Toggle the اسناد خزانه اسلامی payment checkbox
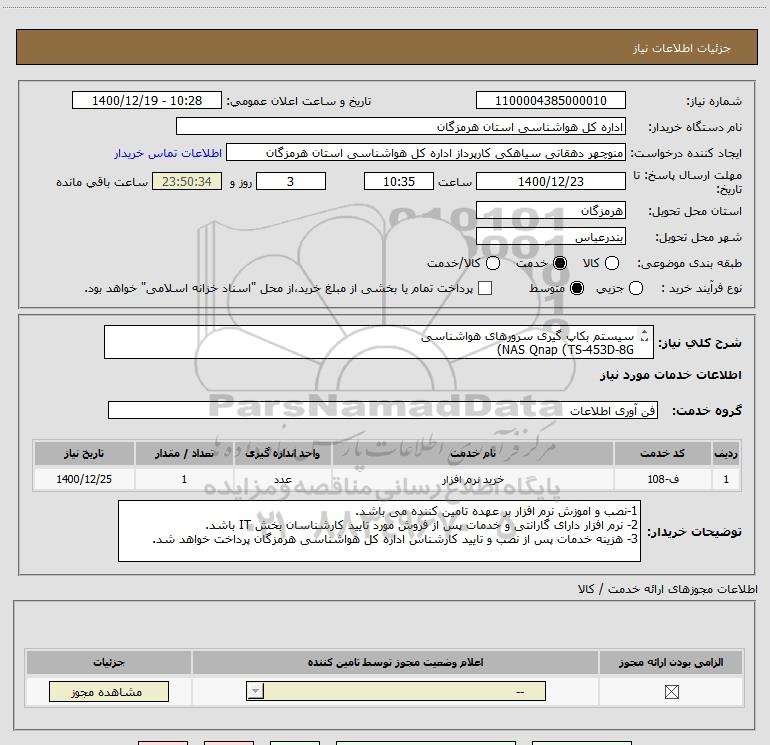 [x=485, y=288]
